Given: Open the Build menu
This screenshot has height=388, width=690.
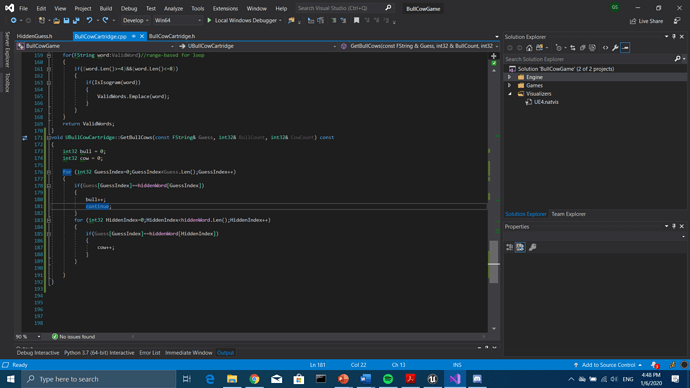Looking at the screenshot, I should tap(106, 8).
